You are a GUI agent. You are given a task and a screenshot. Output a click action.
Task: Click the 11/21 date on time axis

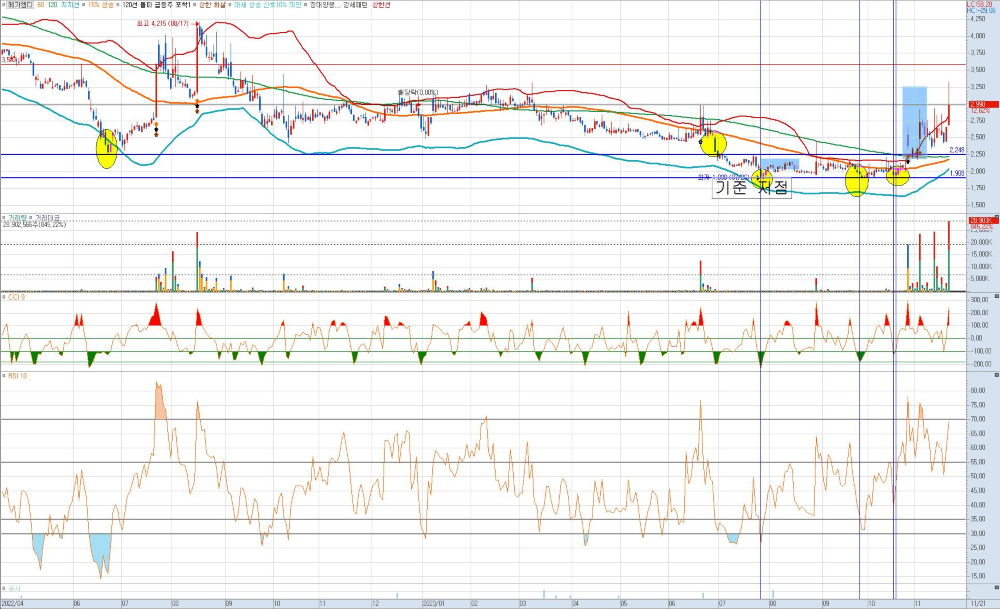click(978, 603)
